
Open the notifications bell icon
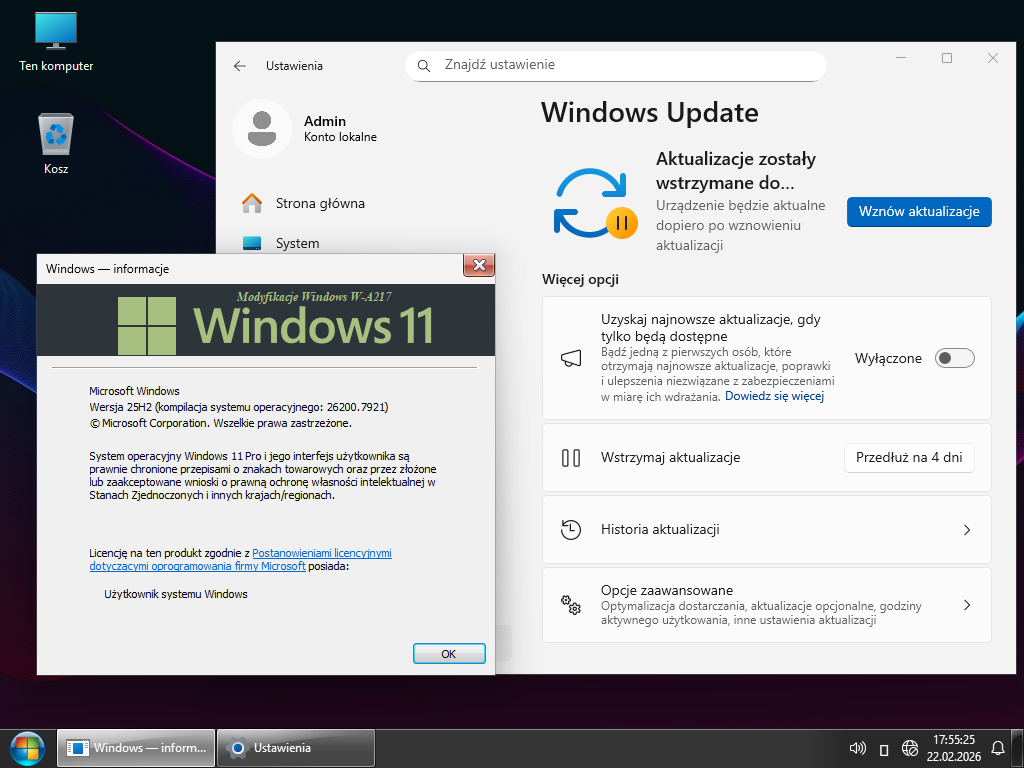point(997,748)
